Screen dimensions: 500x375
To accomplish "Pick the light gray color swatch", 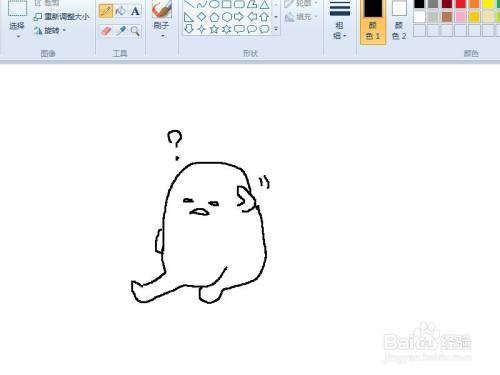I will coord(433,16).
